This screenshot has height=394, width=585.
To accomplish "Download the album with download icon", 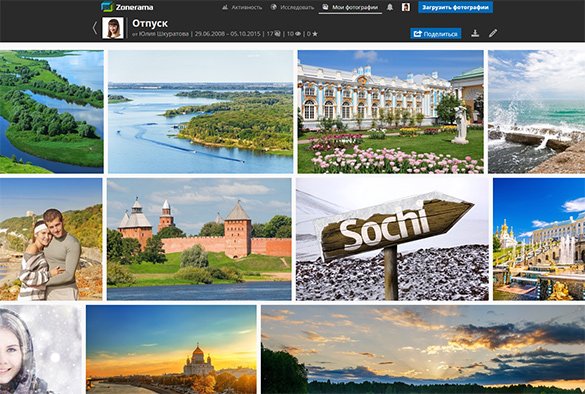I will click(x=475, y=33).
